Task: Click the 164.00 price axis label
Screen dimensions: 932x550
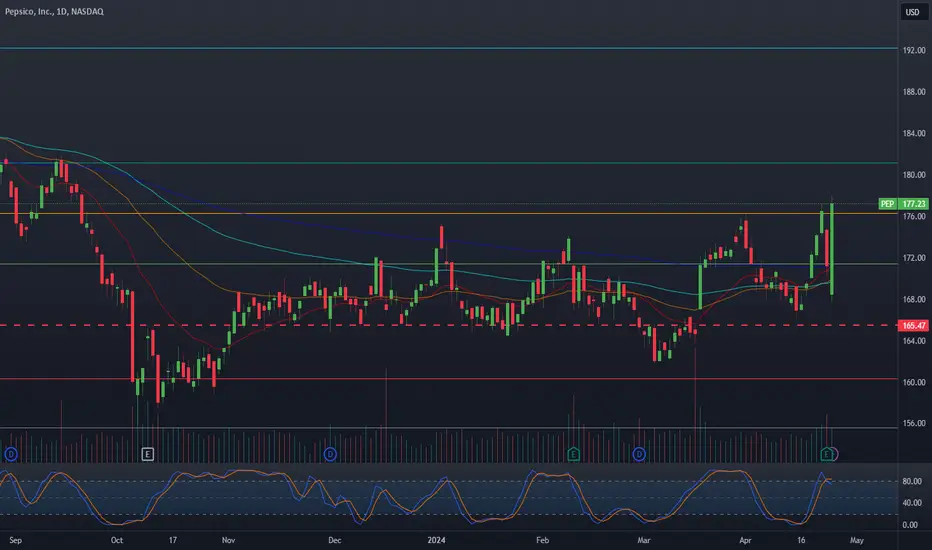Action: [x=914, y=341]
